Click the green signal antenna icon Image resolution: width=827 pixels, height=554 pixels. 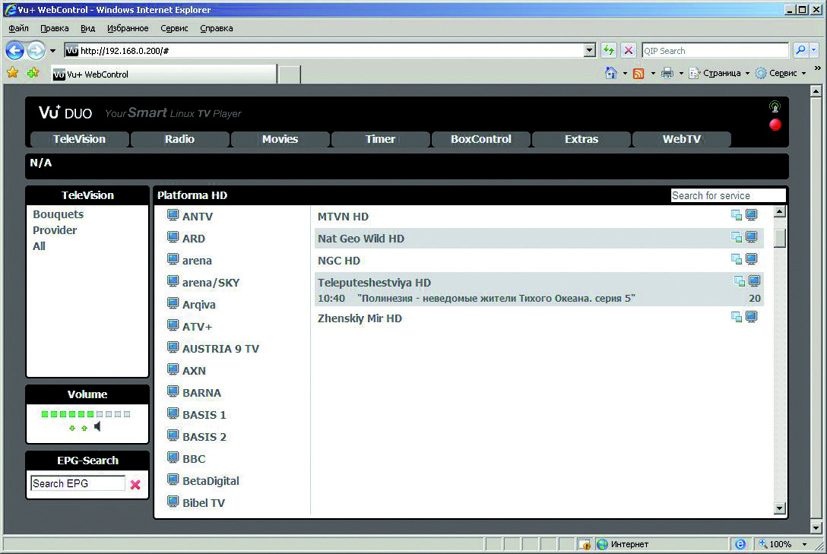coord(774,107)
